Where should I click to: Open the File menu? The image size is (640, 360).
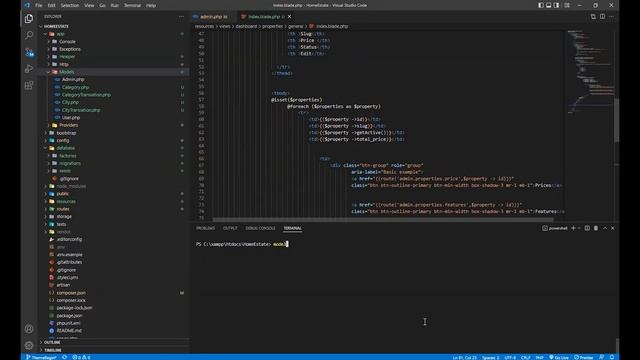tap(39, 5)
